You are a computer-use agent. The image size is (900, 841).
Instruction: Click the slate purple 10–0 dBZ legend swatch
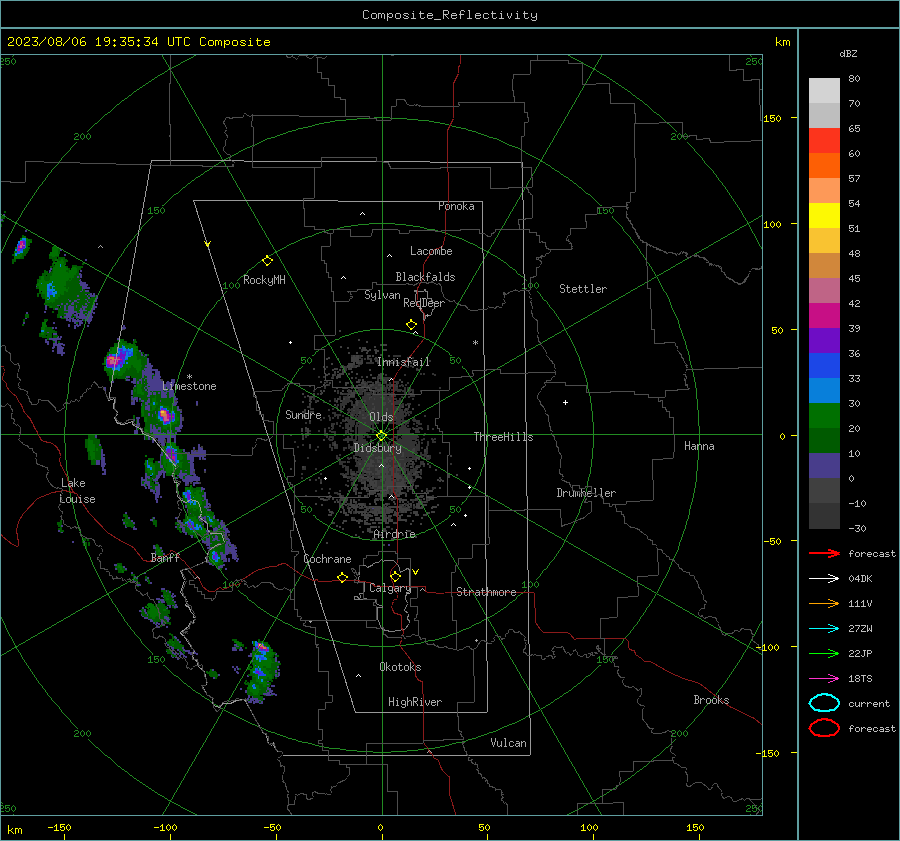pyautogui.click(x=824, y=466)
